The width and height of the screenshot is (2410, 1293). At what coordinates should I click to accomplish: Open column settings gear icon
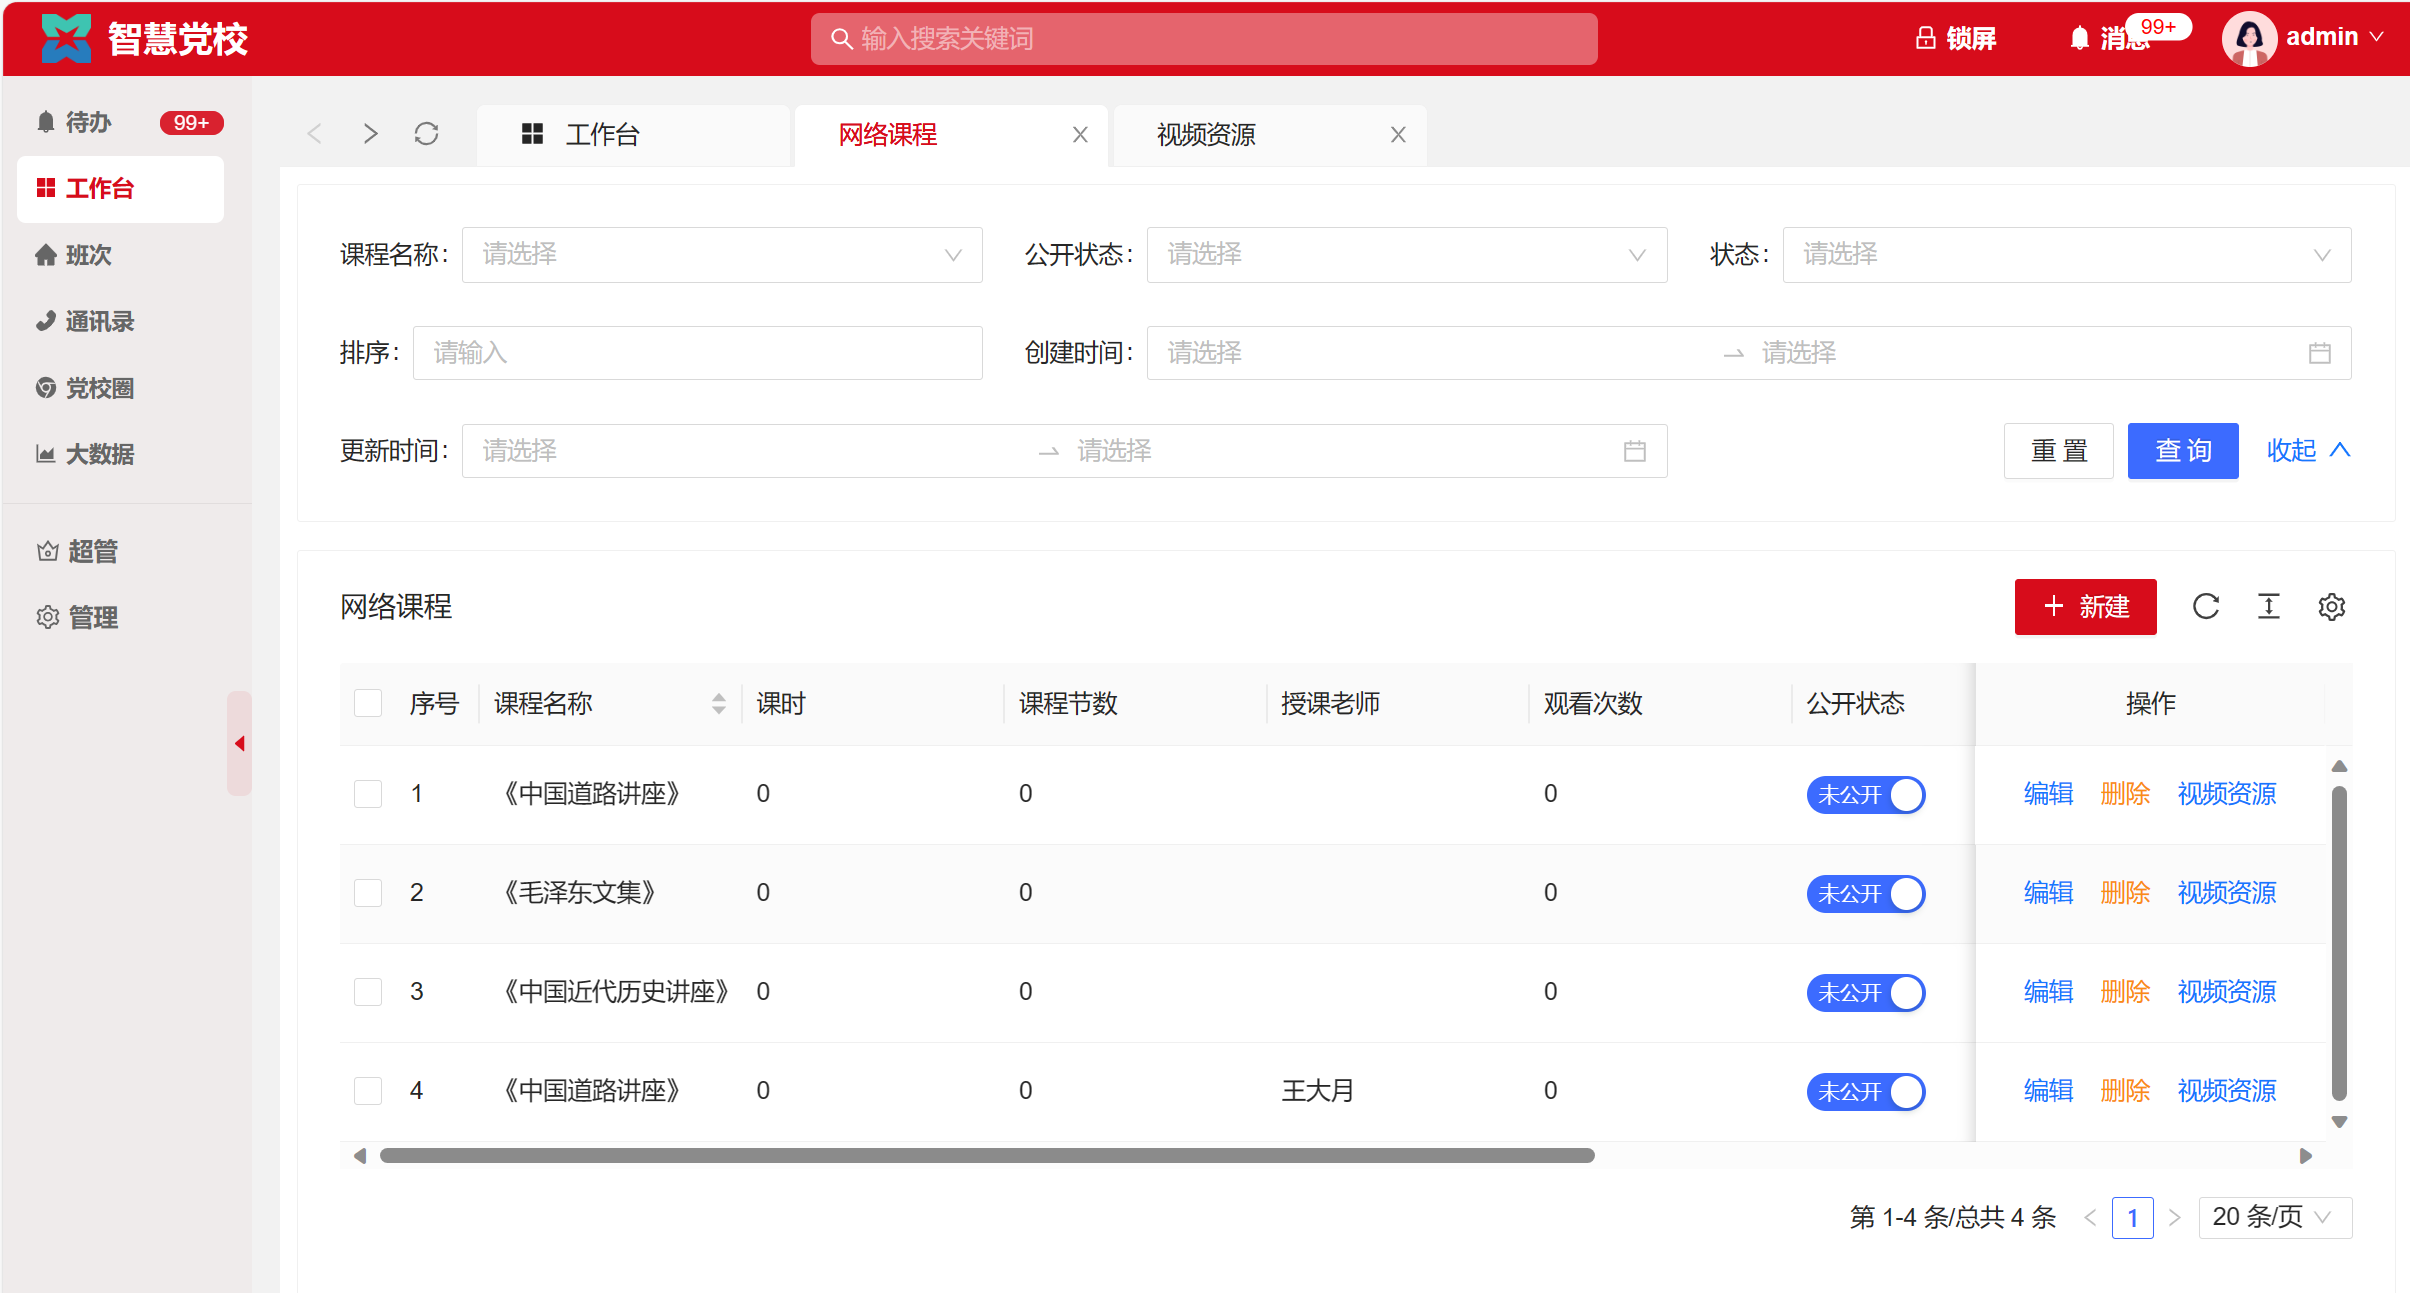pyautogui.click(x=2332, y=607)
